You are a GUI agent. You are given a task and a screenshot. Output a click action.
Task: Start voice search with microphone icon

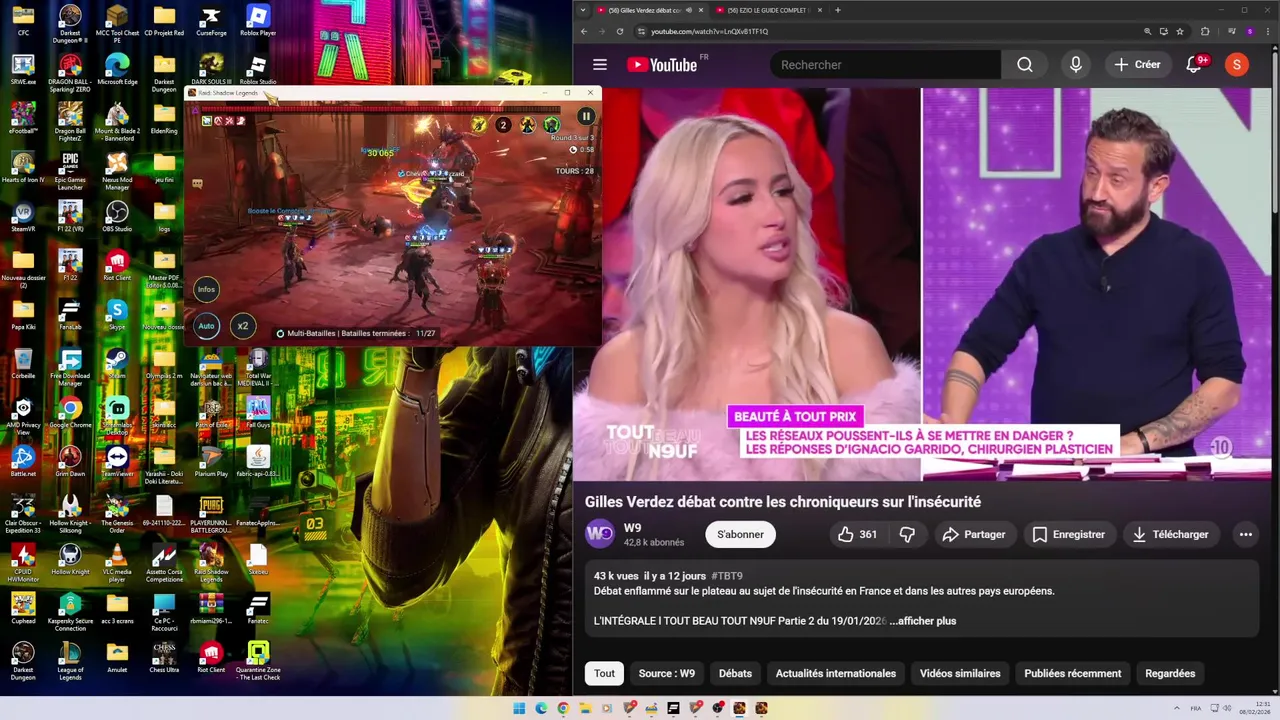[1076, 65]
